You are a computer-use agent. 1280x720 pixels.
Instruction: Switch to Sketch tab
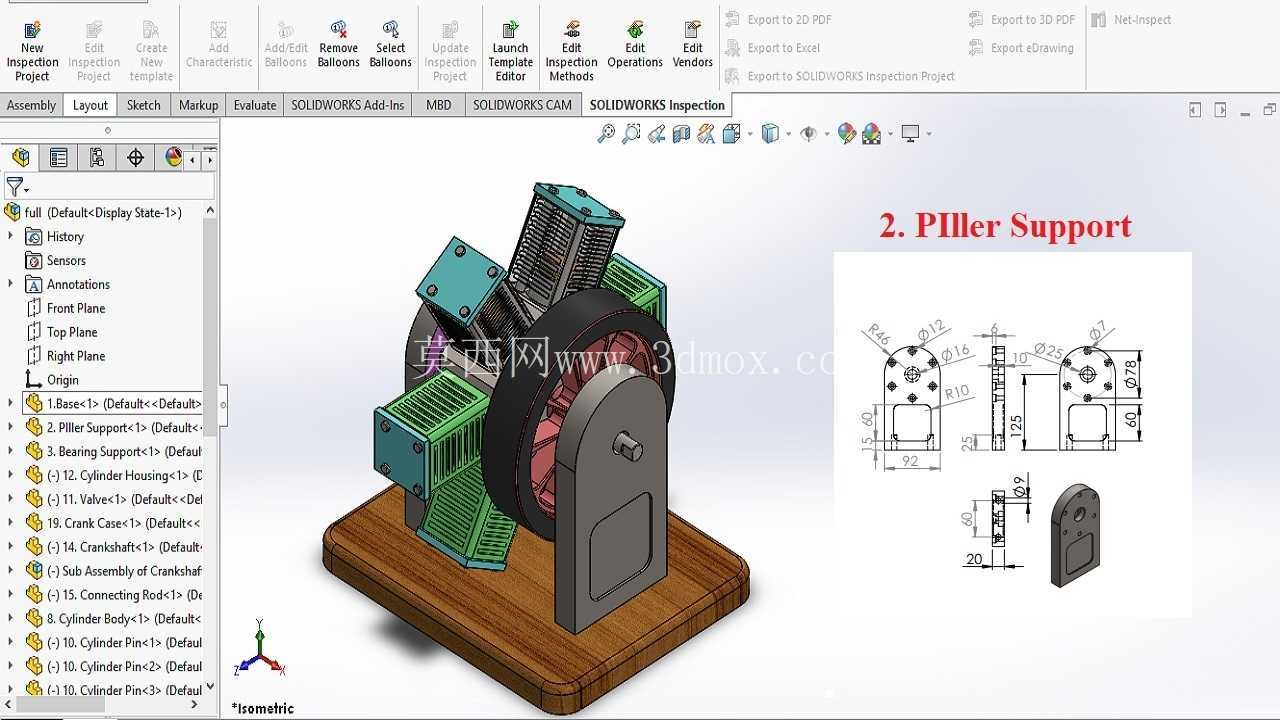pyautogui.click(x=143, y=105)
